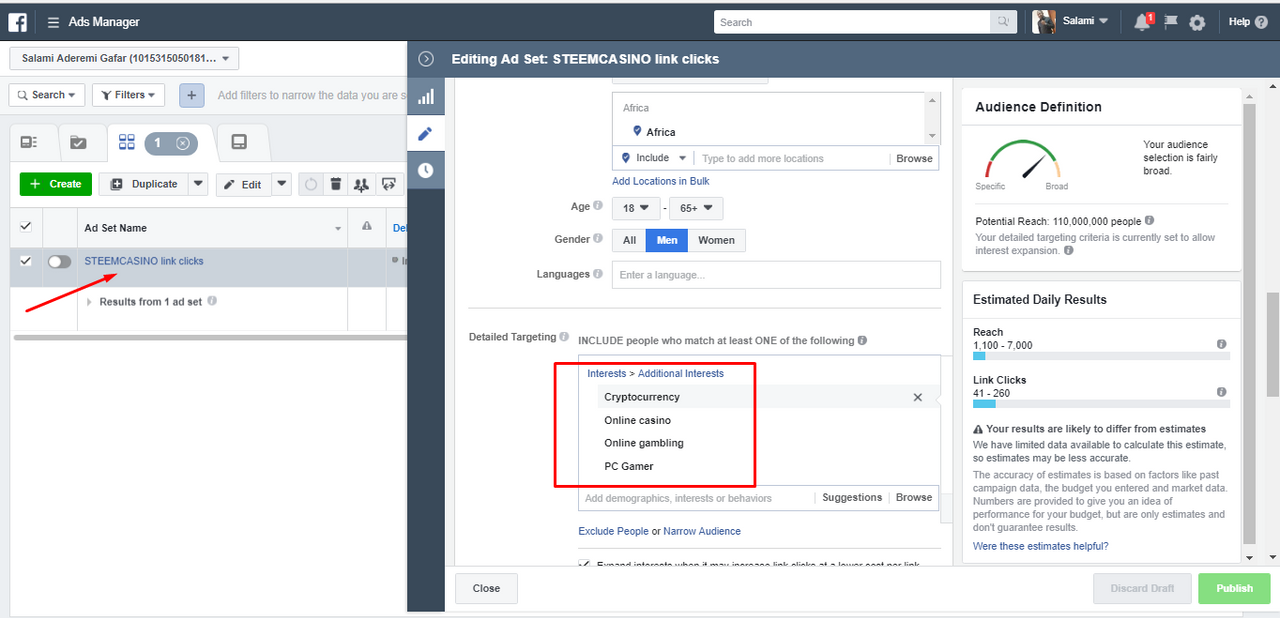
Task: Switch on the STEEMCASINO link clicks ad set toggle
Action: (59, 261)
